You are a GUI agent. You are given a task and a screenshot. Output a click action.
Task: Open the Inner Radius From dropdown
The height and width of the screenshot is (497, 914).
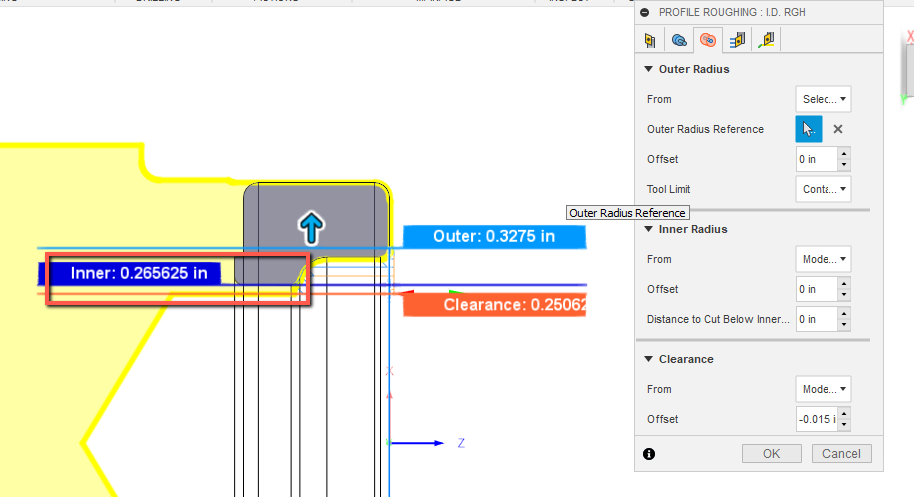pos(823,259)
